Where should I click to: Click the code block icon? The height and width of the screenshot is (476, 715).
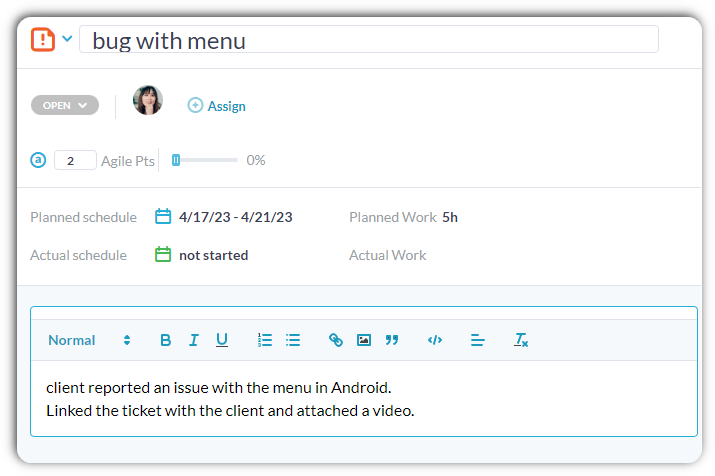[x=435, y=340]
